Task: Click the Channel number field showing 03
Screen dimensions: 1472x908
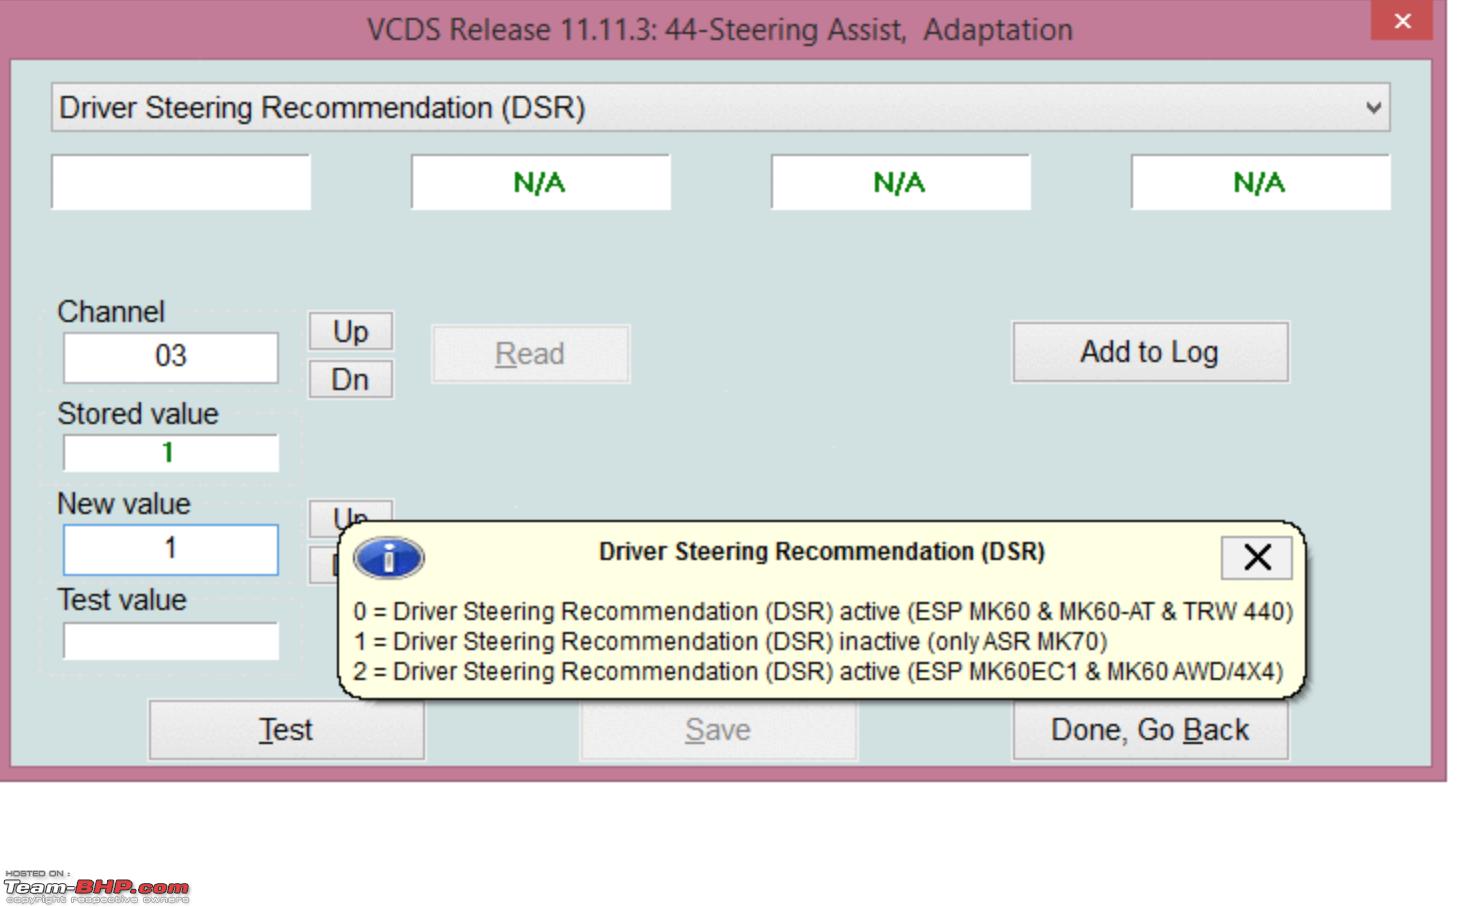Action: pos(171,357)
